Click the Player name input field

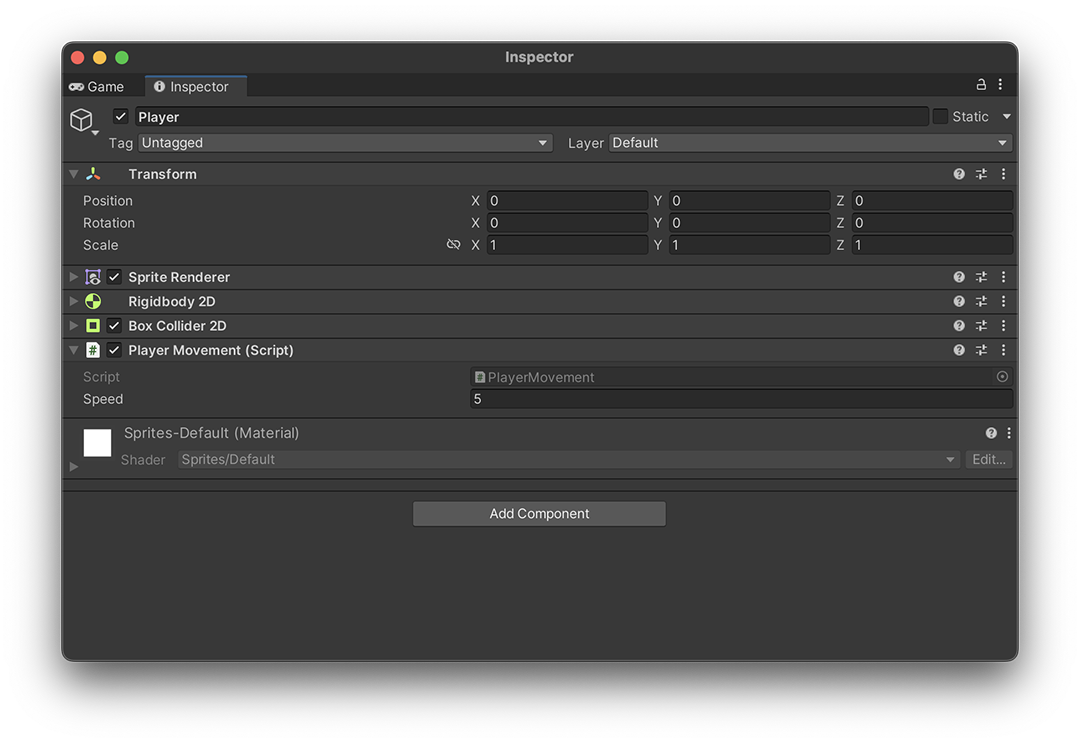coord(531,116)
